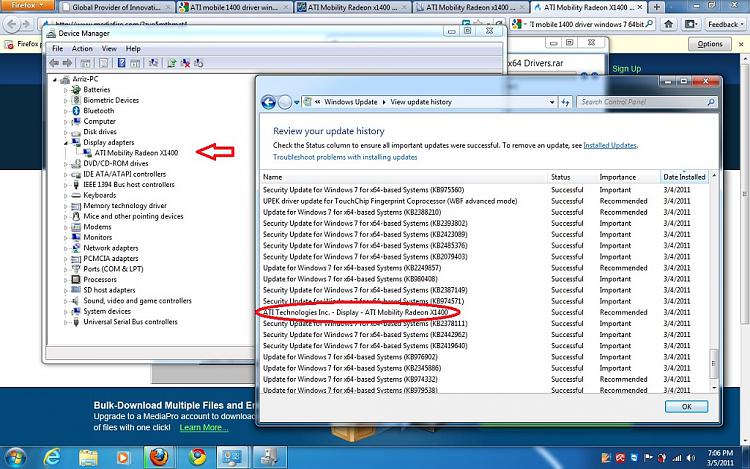The width and height of the screenshot is (750, 469).
Task: Click network signal icon in system tray
Action: [676, 458]
